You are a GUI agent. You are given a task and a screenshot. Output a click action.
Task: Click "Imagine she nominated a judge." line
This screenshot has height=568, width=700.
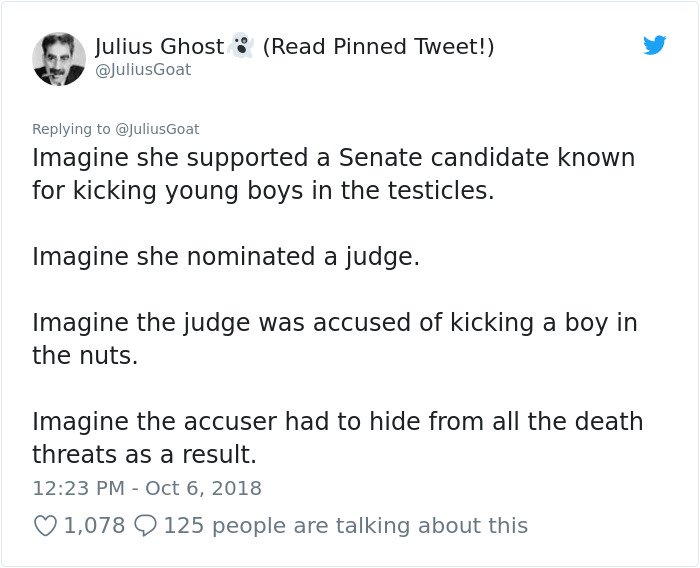click(226, 256)
